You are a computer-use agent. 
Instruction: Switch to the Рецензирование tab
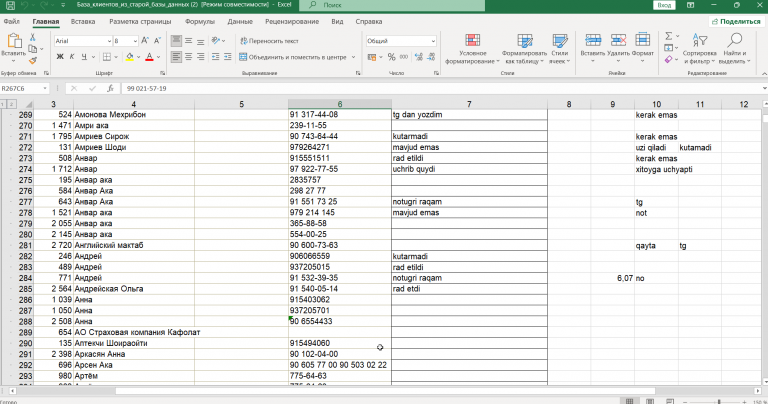[292, 22]
